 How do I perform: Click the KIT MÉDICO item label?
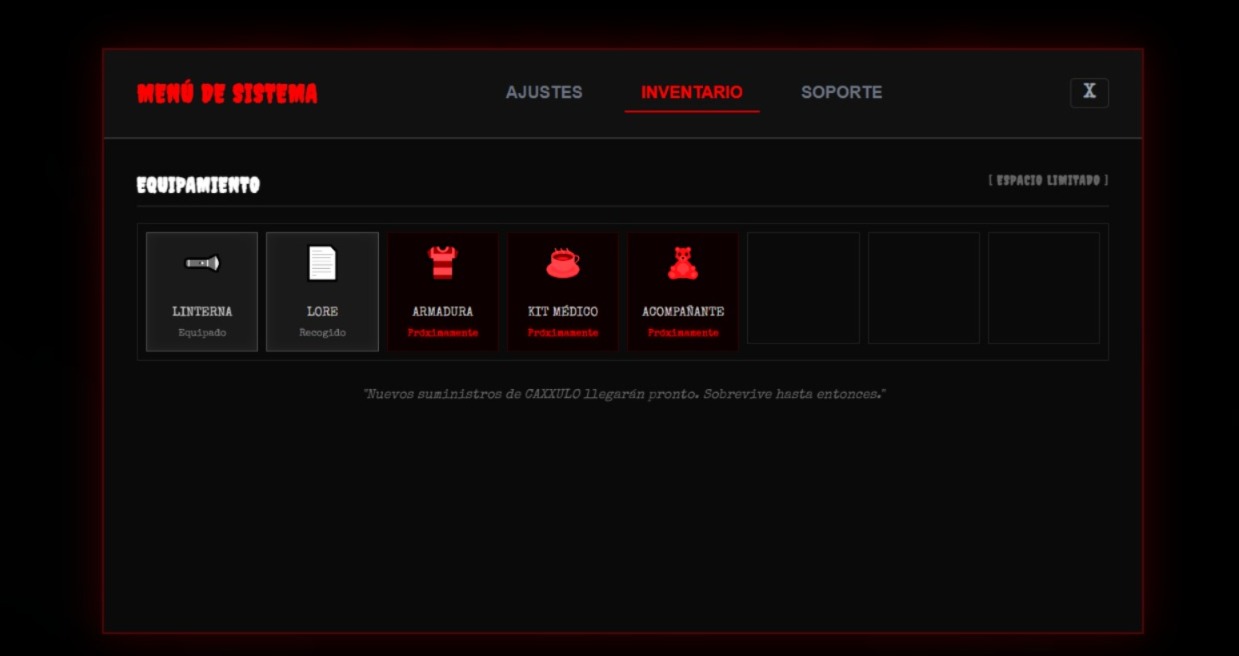point(563,312)
